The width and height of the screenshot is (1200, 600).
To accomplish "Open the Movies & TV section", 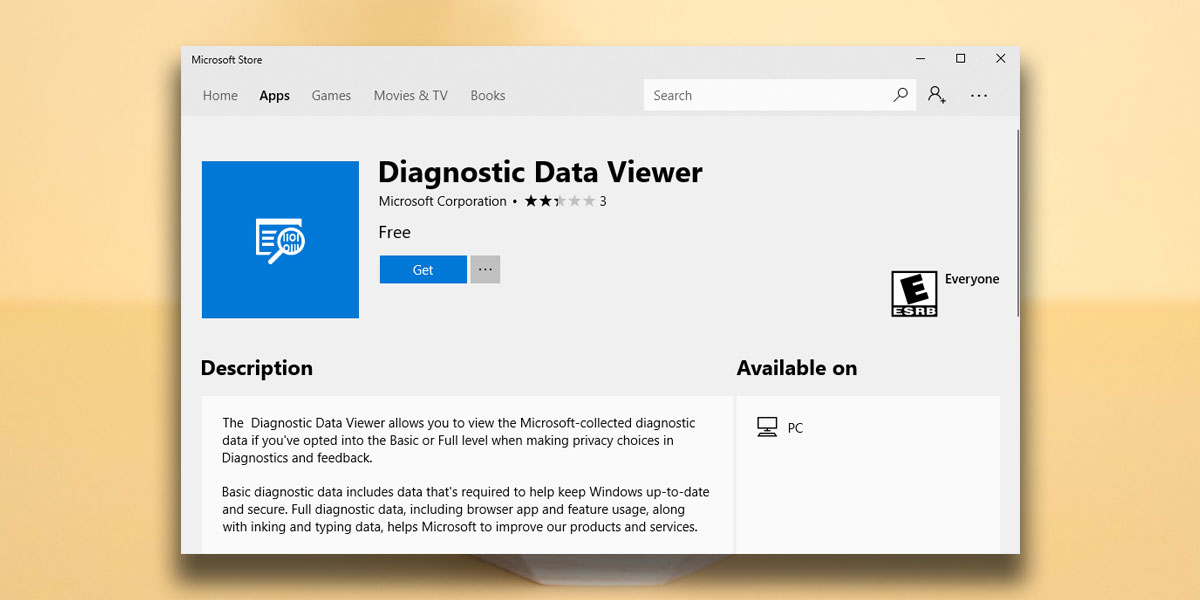I will coord(410,95).
